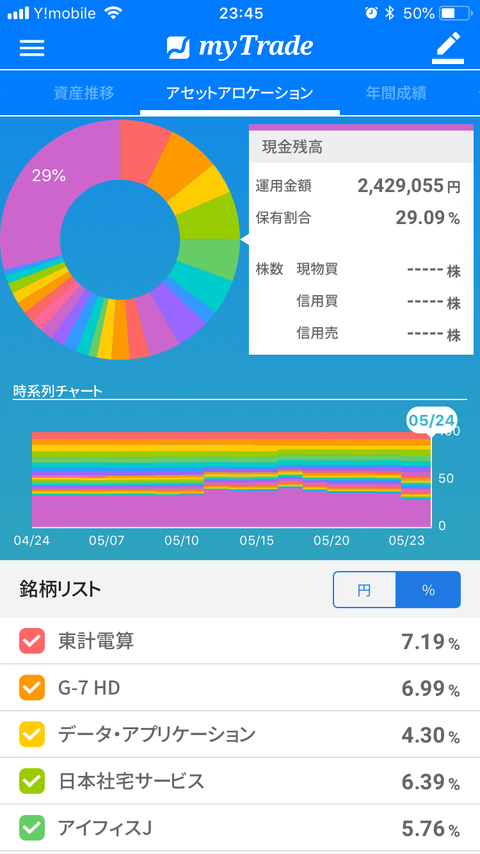
Task: Open the データ・アプリケーション list row
Action: pyautogui.click(x=240, y=735)
